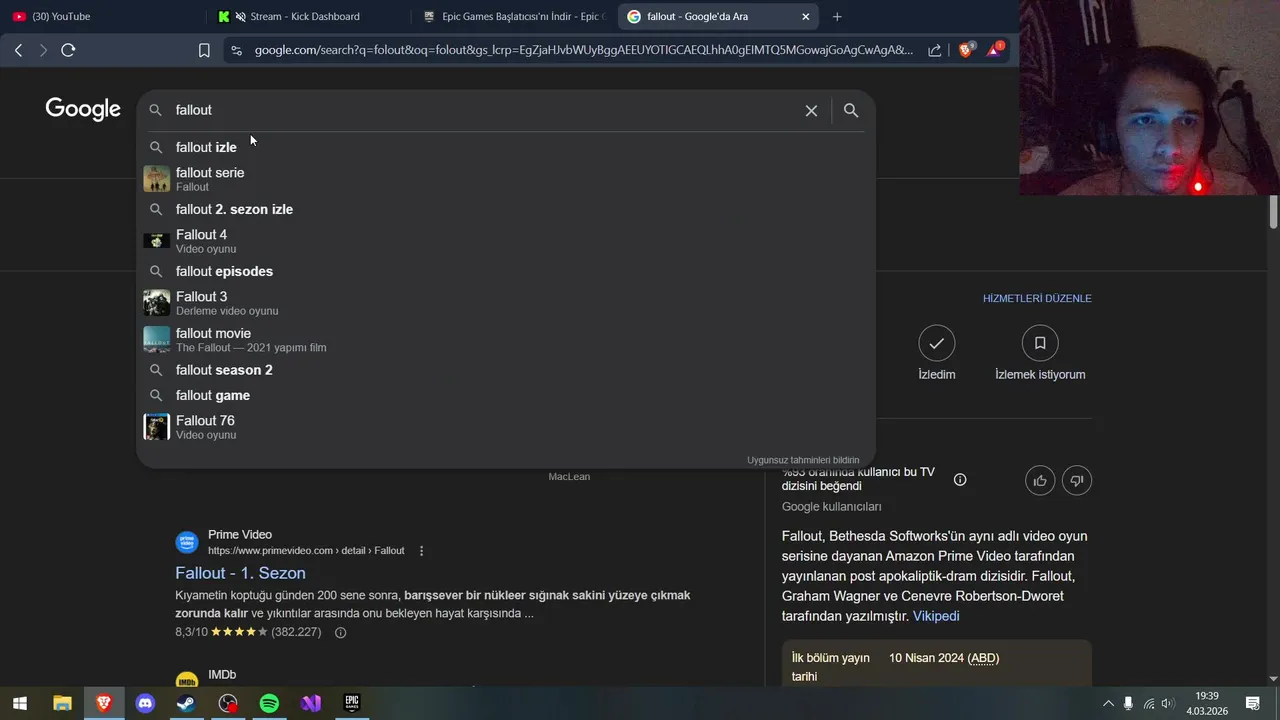This screenshot has width=1280, height=720.
Task: Select the 'fallout serie' suggestion
Action: click(506, 179)
